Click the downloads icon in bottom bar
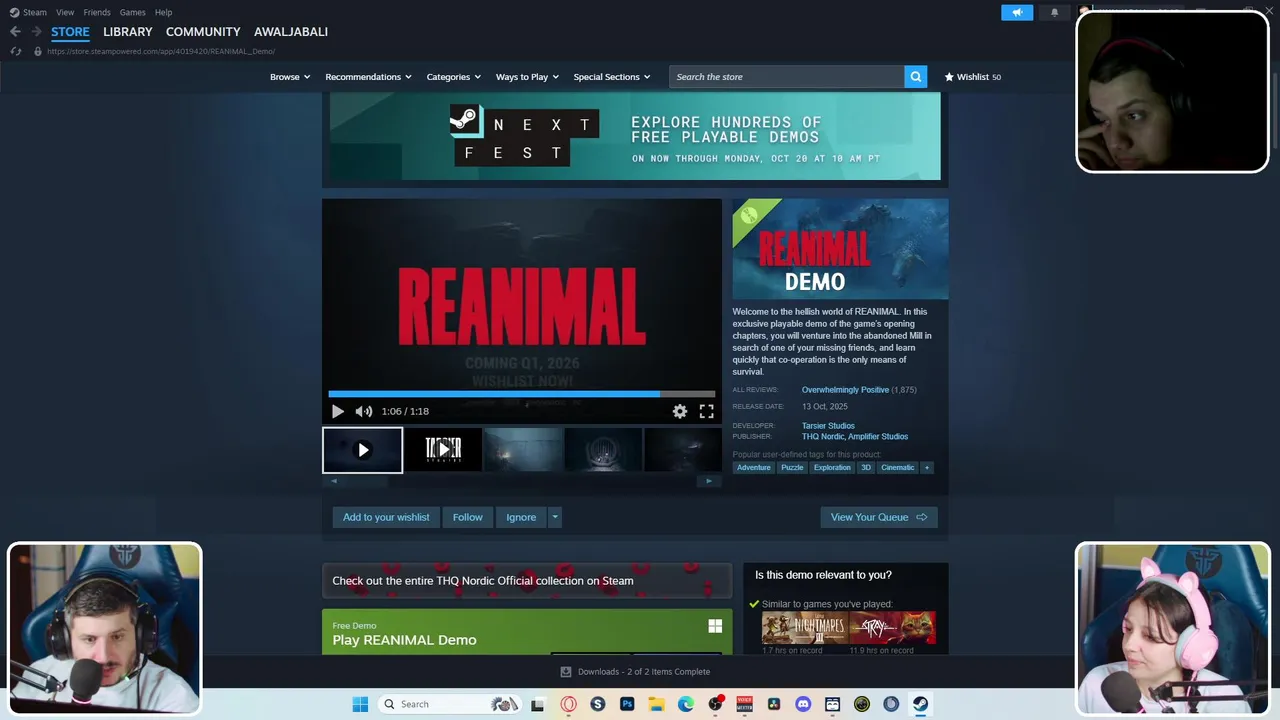This screenshot has height=720, width=1280. point(566,672)
